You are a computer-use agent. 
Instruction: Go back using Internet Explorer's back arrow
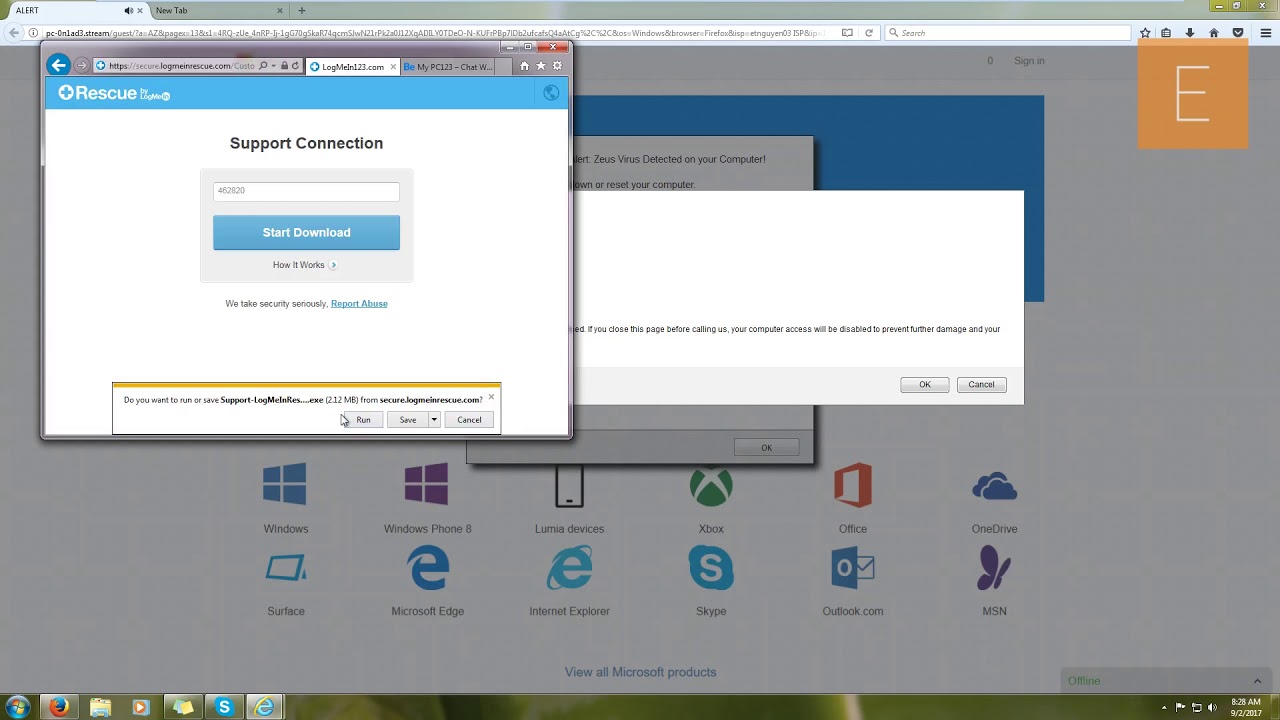point(58,66)
